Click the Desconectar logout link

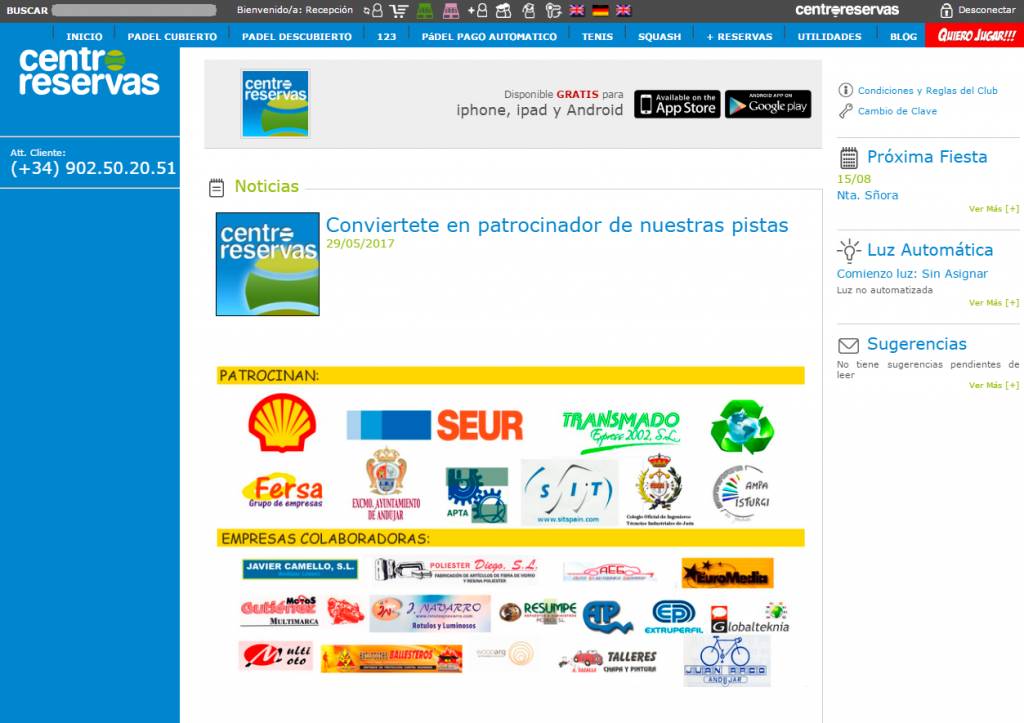(987, 10)
